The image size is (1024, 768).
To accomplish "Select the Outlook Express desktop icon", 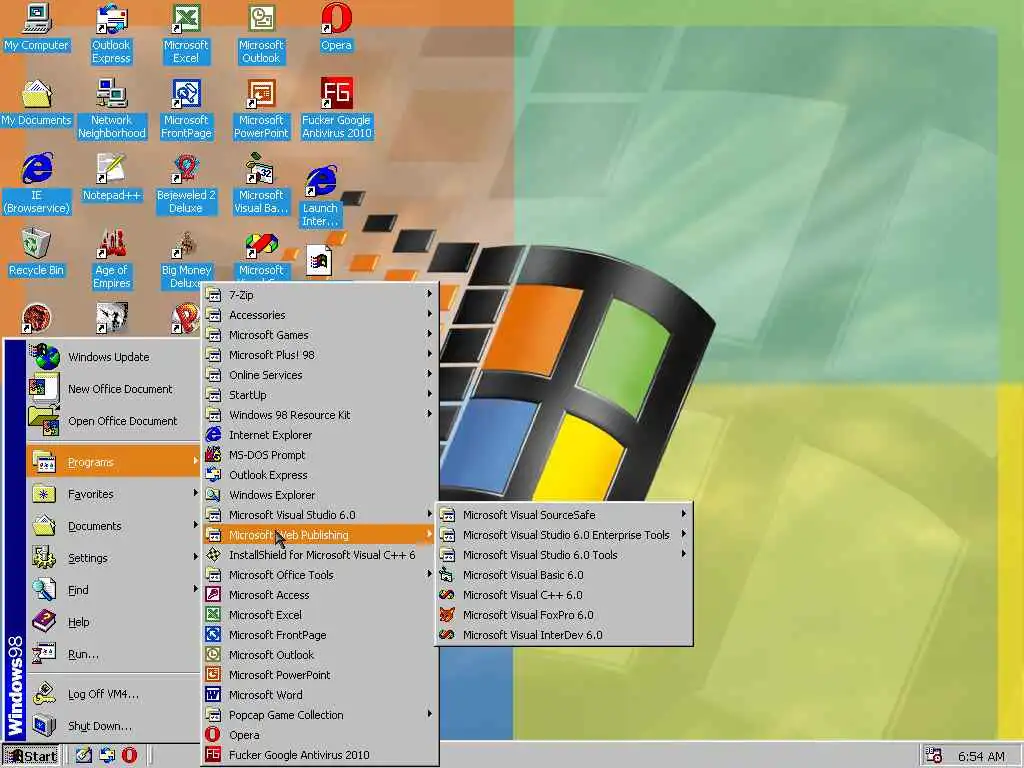I will click(111, 34).
